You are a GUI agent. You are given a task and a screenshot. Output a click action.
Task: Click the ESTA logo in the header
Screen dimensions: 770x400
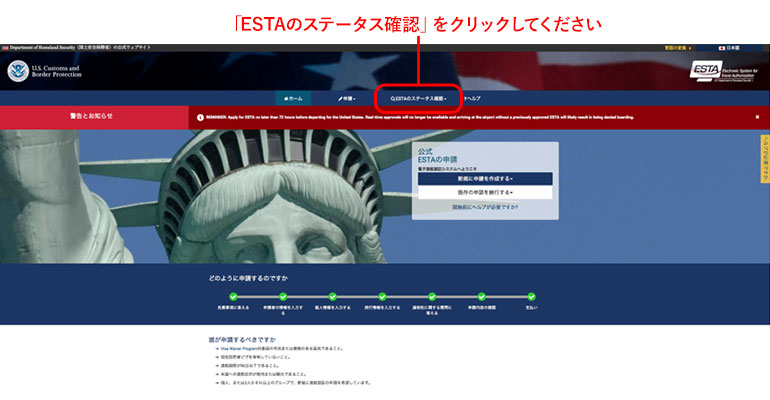(x=724, y=71)
